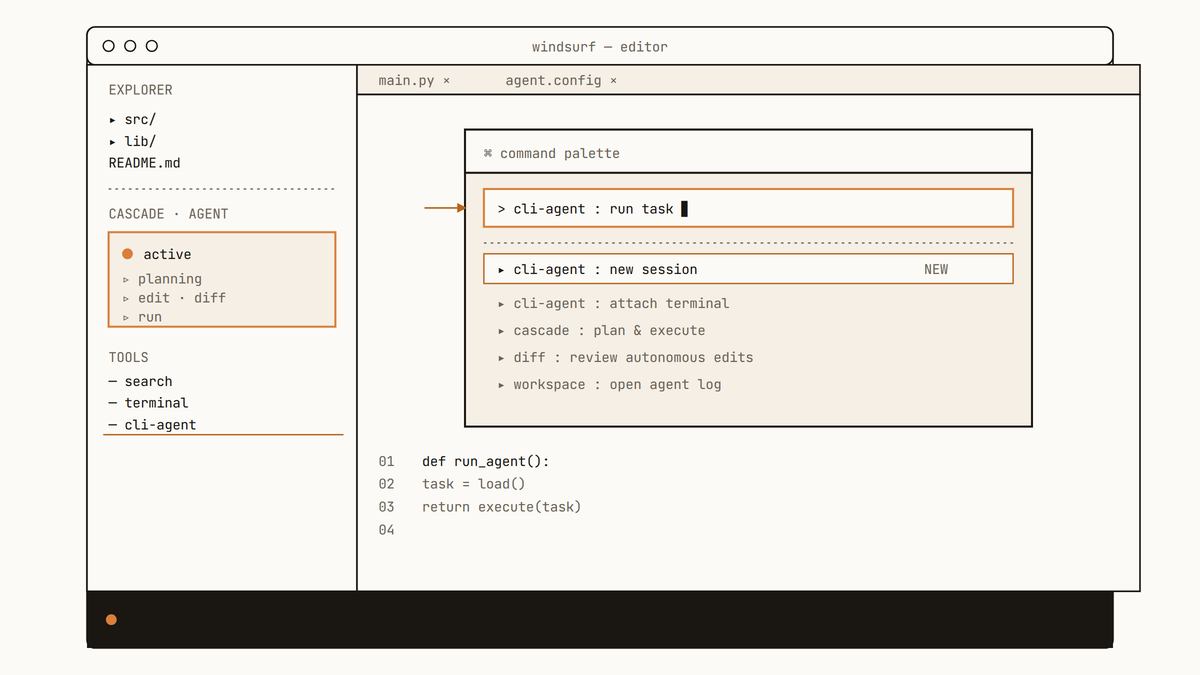
Task: Expand the edit · diff step triangle
Action: click(127, 298)
